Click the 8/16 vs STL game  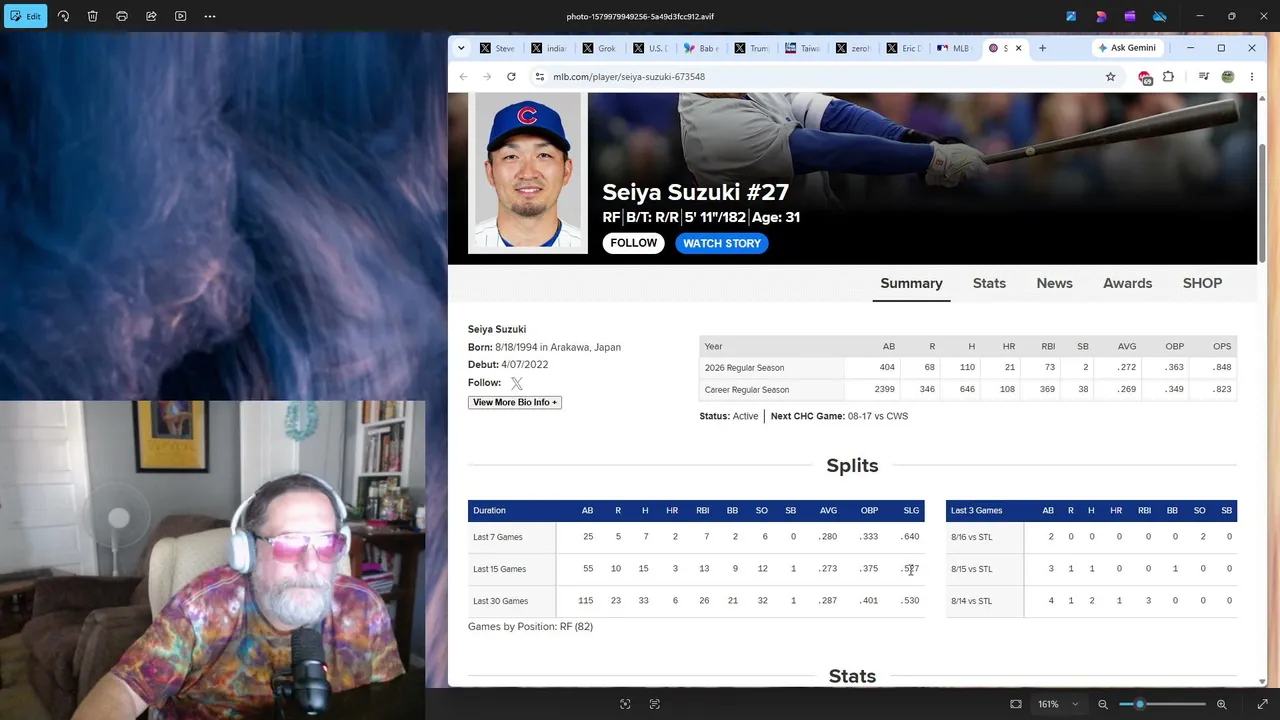click(x=971, y=537)
